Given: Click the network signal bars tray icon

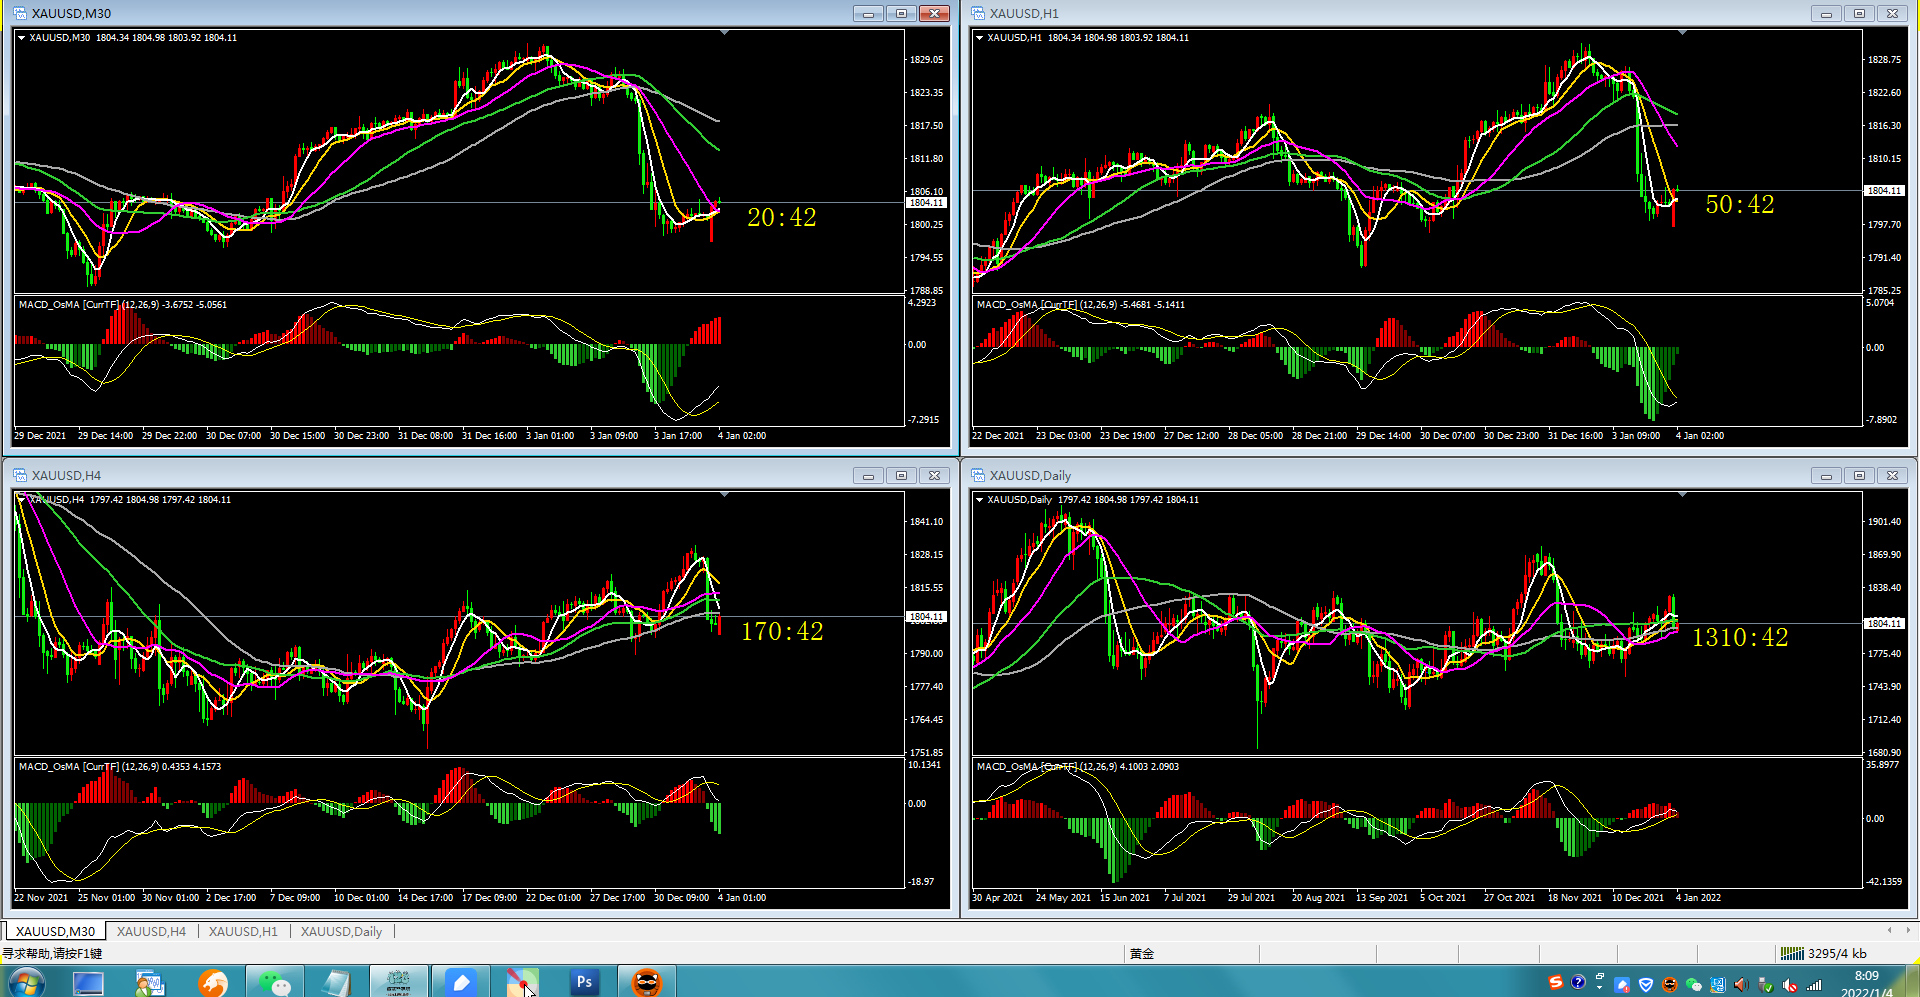Looking at the screenshot, I should (1813, 985).
